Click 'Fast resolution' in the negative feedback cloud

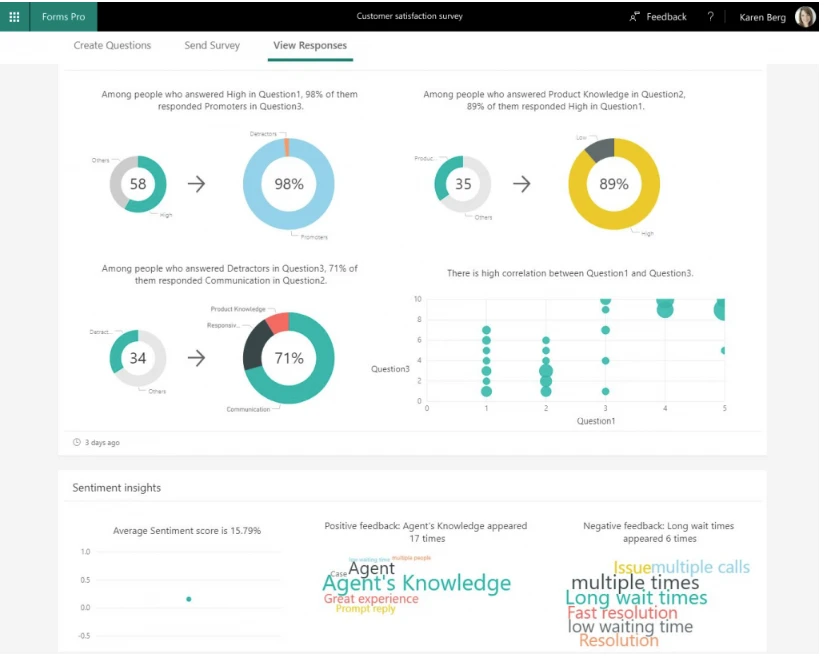coord(620,612)
